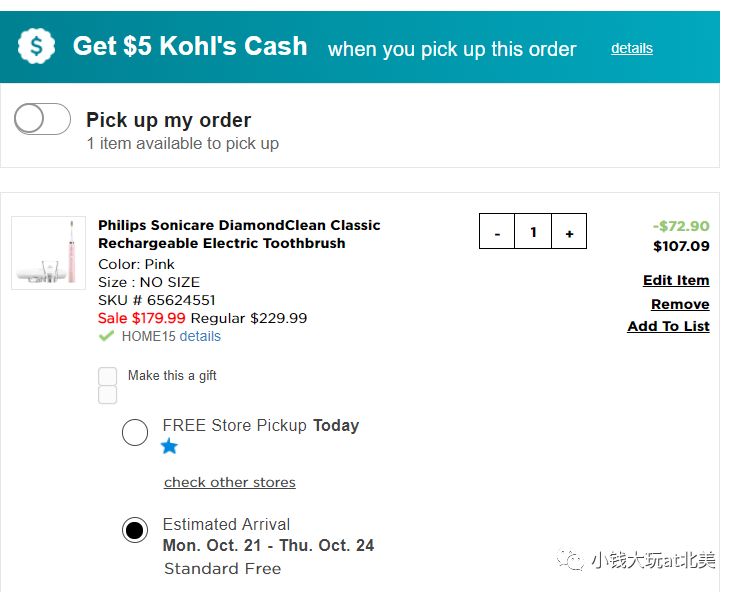This screenshot has width=739, height=592.
Task: Open HOME15 coupon details link
Action: (200, 336)
